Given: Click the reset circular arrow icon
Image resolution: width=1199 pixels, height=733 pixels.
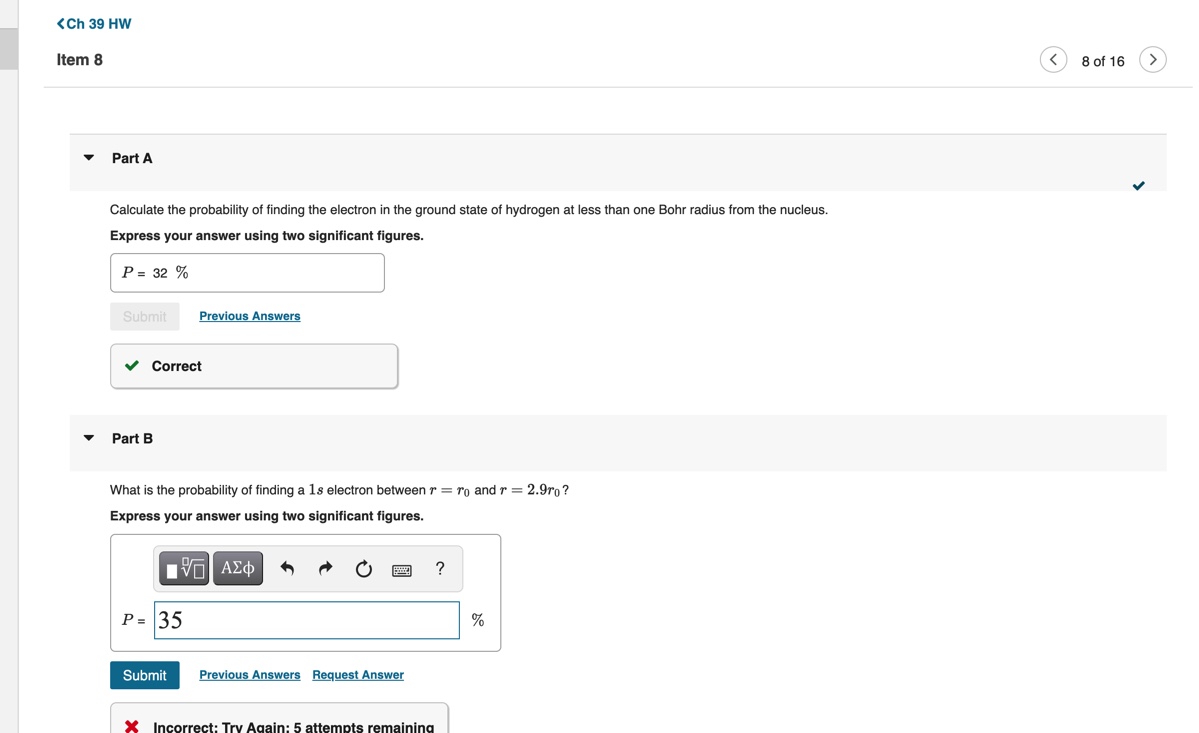Looking at the screenshot, I should [364, 569].
